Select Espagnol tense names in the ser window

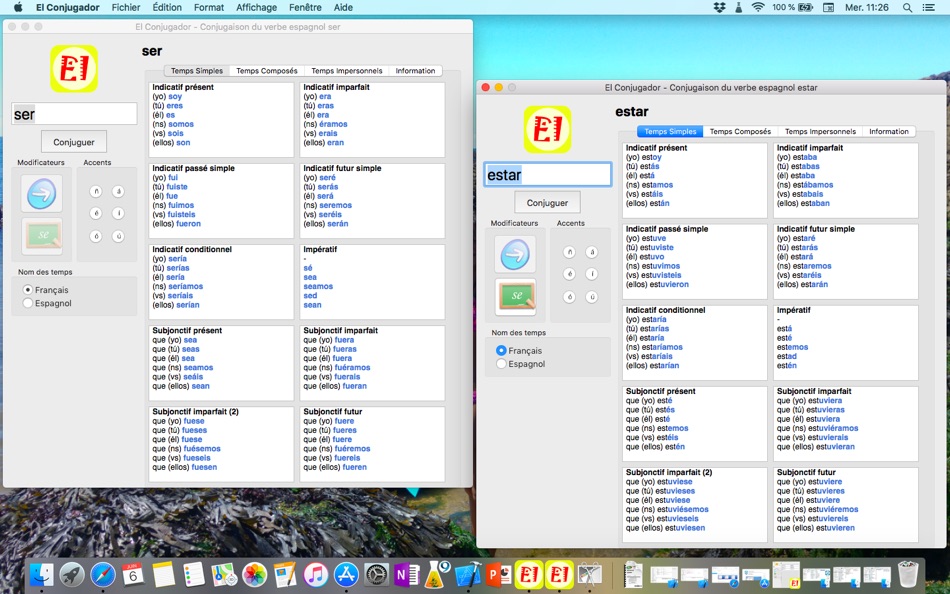47,303
